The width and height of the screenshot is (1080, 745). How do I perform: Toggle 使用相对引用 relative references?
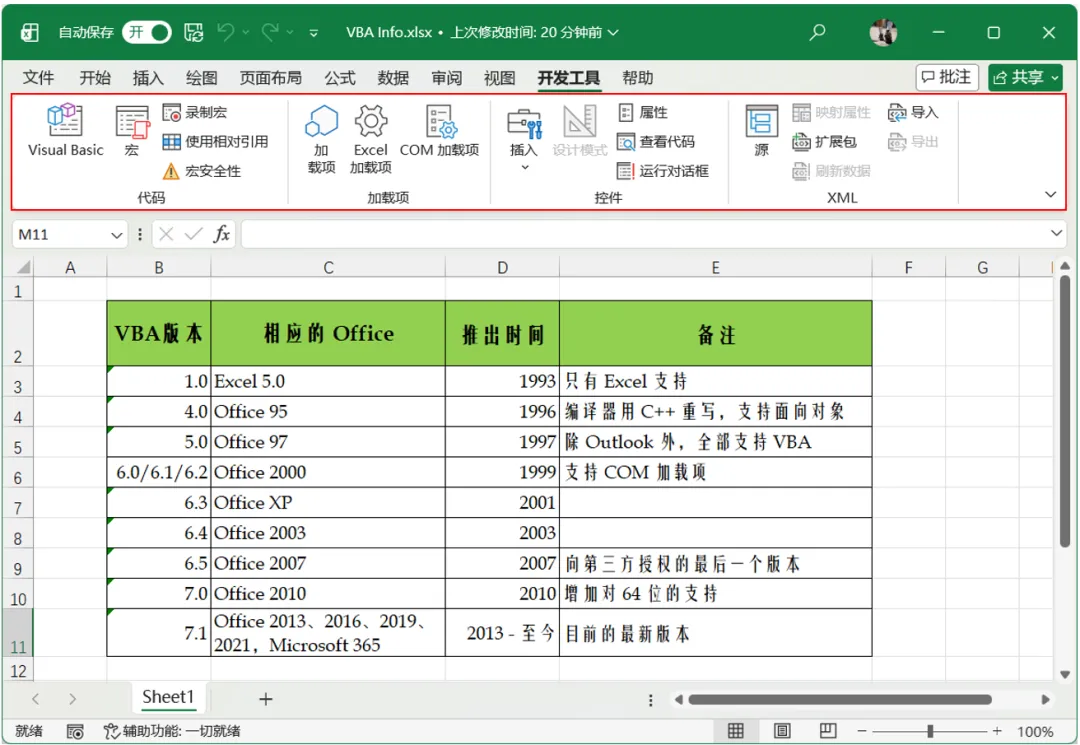coord(216,142)
